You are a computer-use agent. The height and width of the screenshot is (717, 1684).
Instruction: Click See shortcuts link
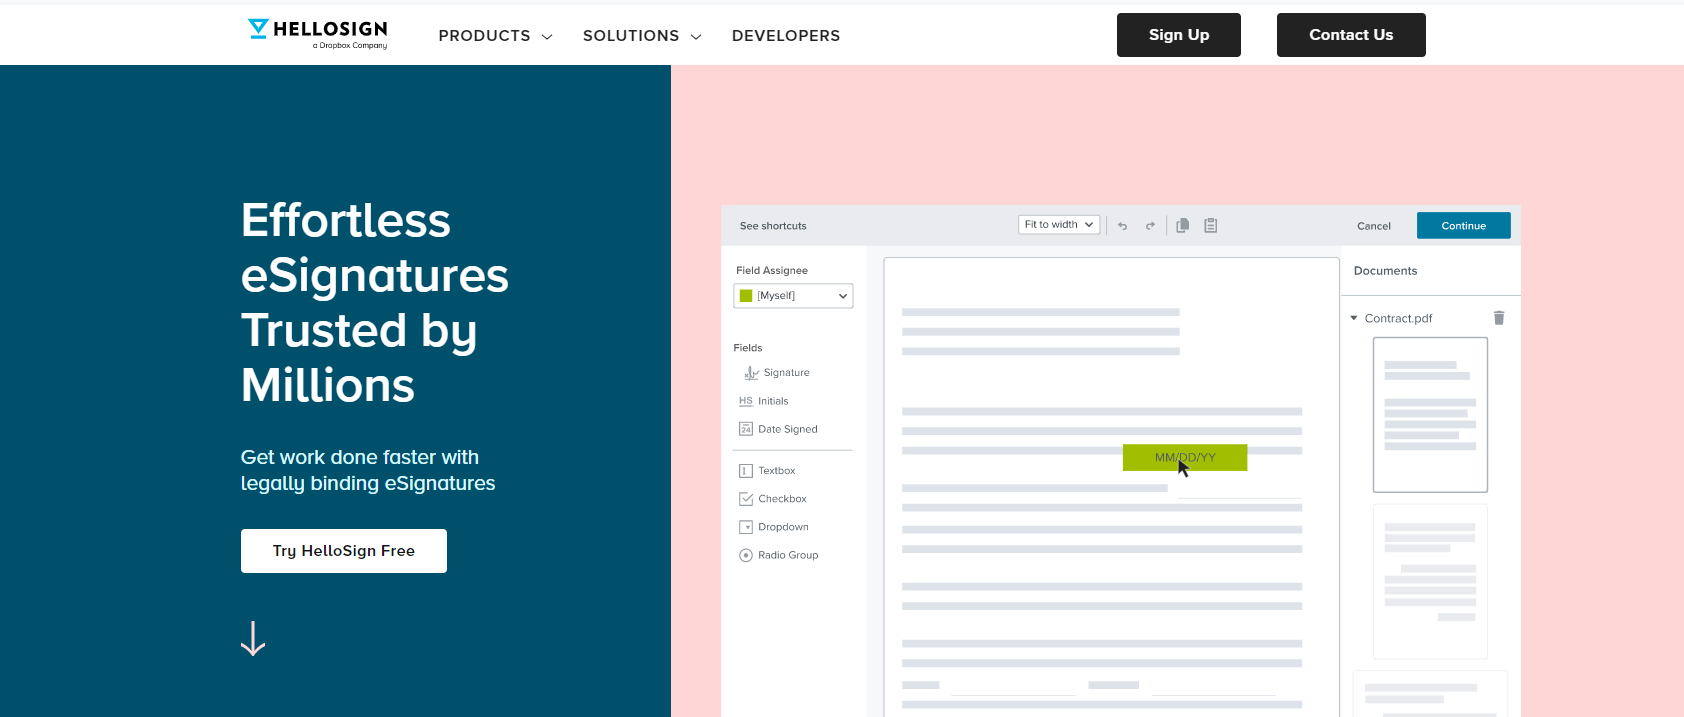(773, 226)
